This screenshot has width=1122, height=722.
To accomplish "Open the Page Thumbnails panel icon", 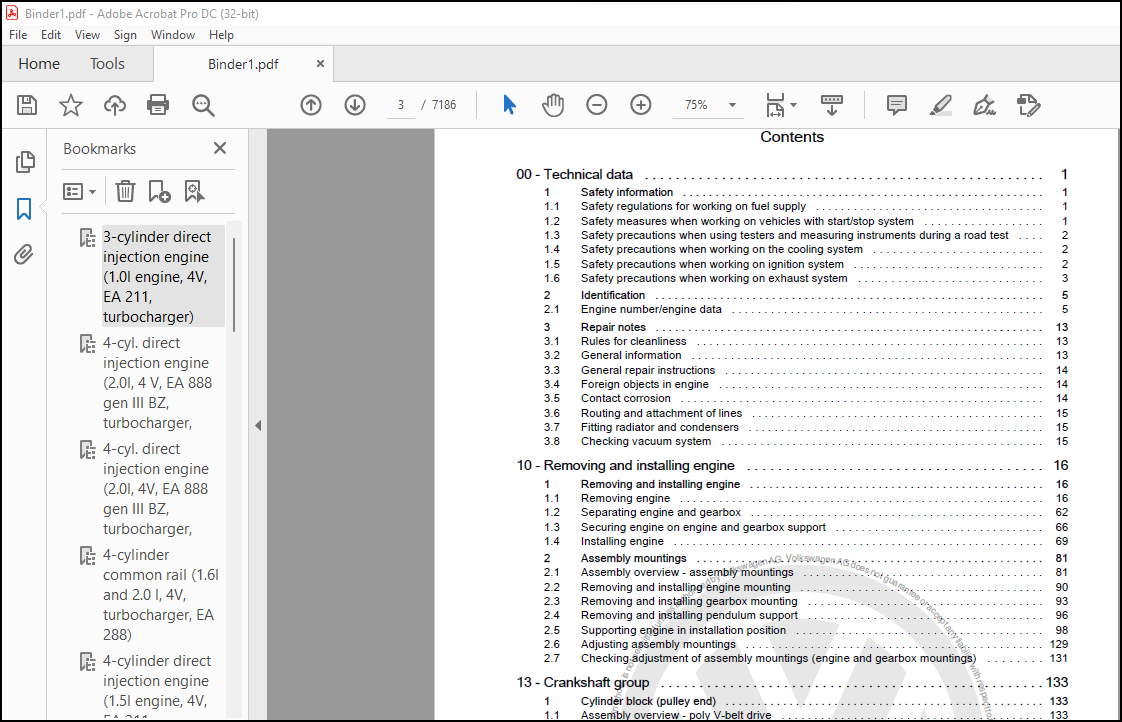I will (25, 162).
